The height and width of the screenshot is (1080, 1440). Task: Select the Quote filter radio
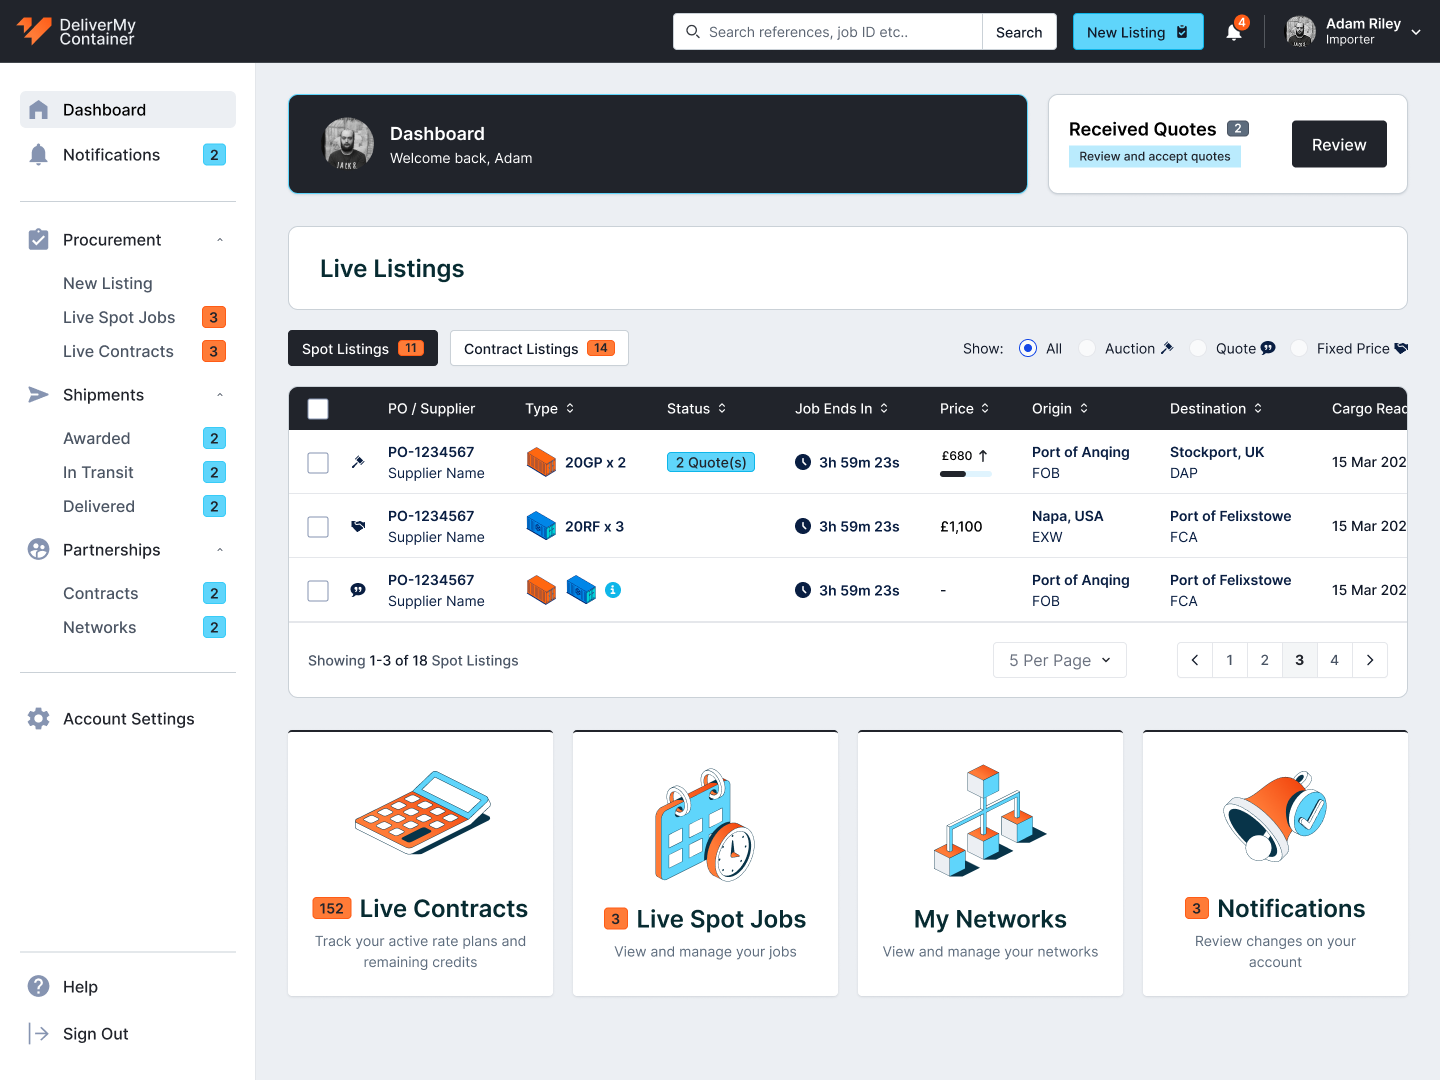click(1198, 348)
